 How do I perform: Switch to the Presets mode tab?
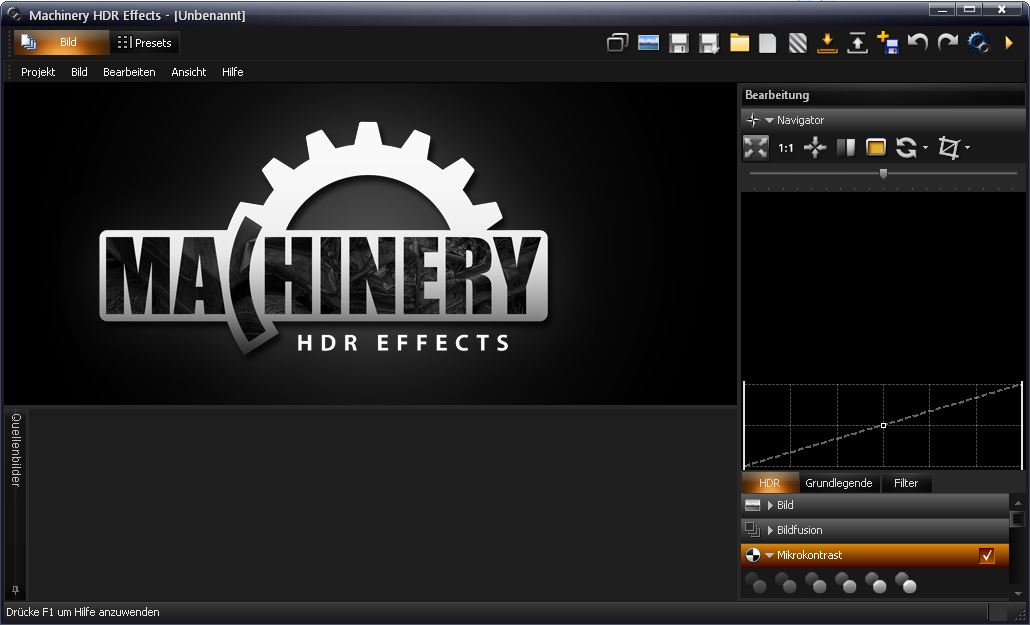pos(145,43)
